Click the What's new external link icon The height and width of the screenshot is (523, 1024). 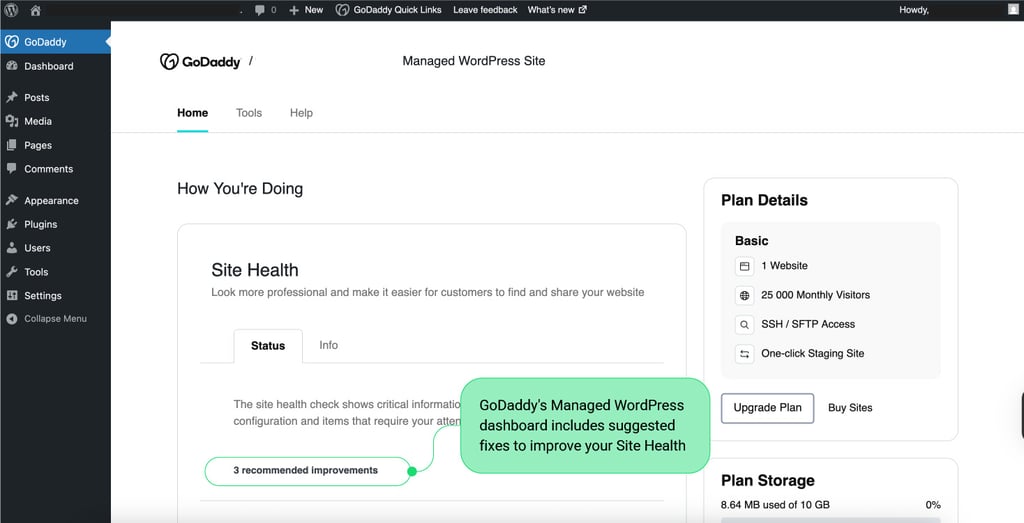(x=583, y=10)
